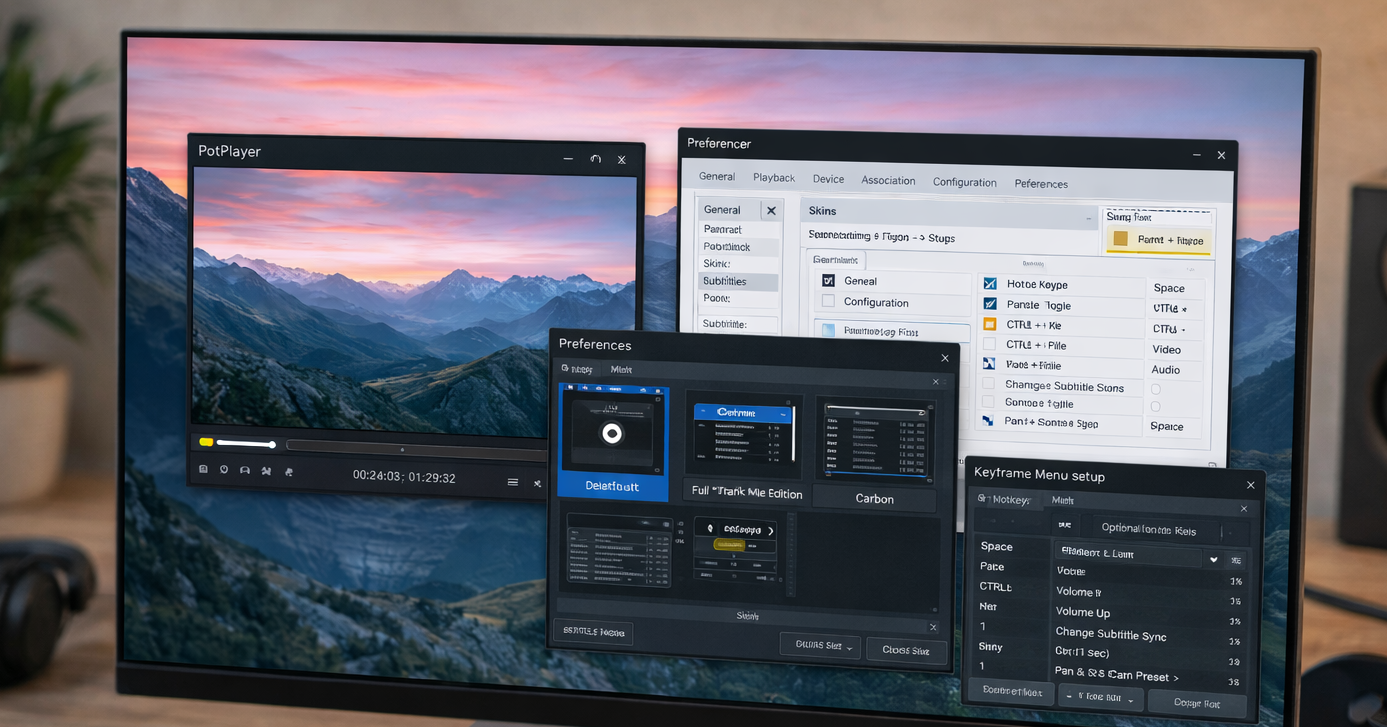Click the pin icon right of playlist menu
1387x727 pixels.
pyautogui.click(x=537, y=484)
